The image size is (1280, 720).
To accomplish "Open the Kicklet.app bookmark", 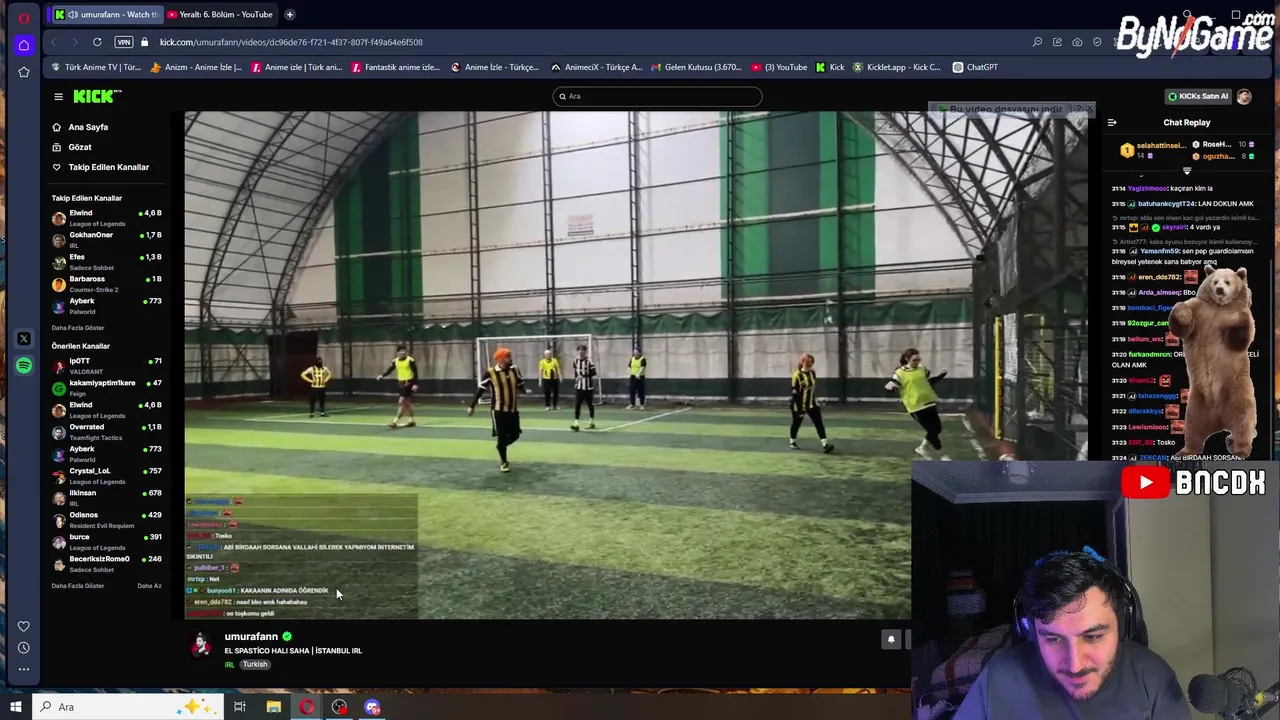I will pos(897,67).
